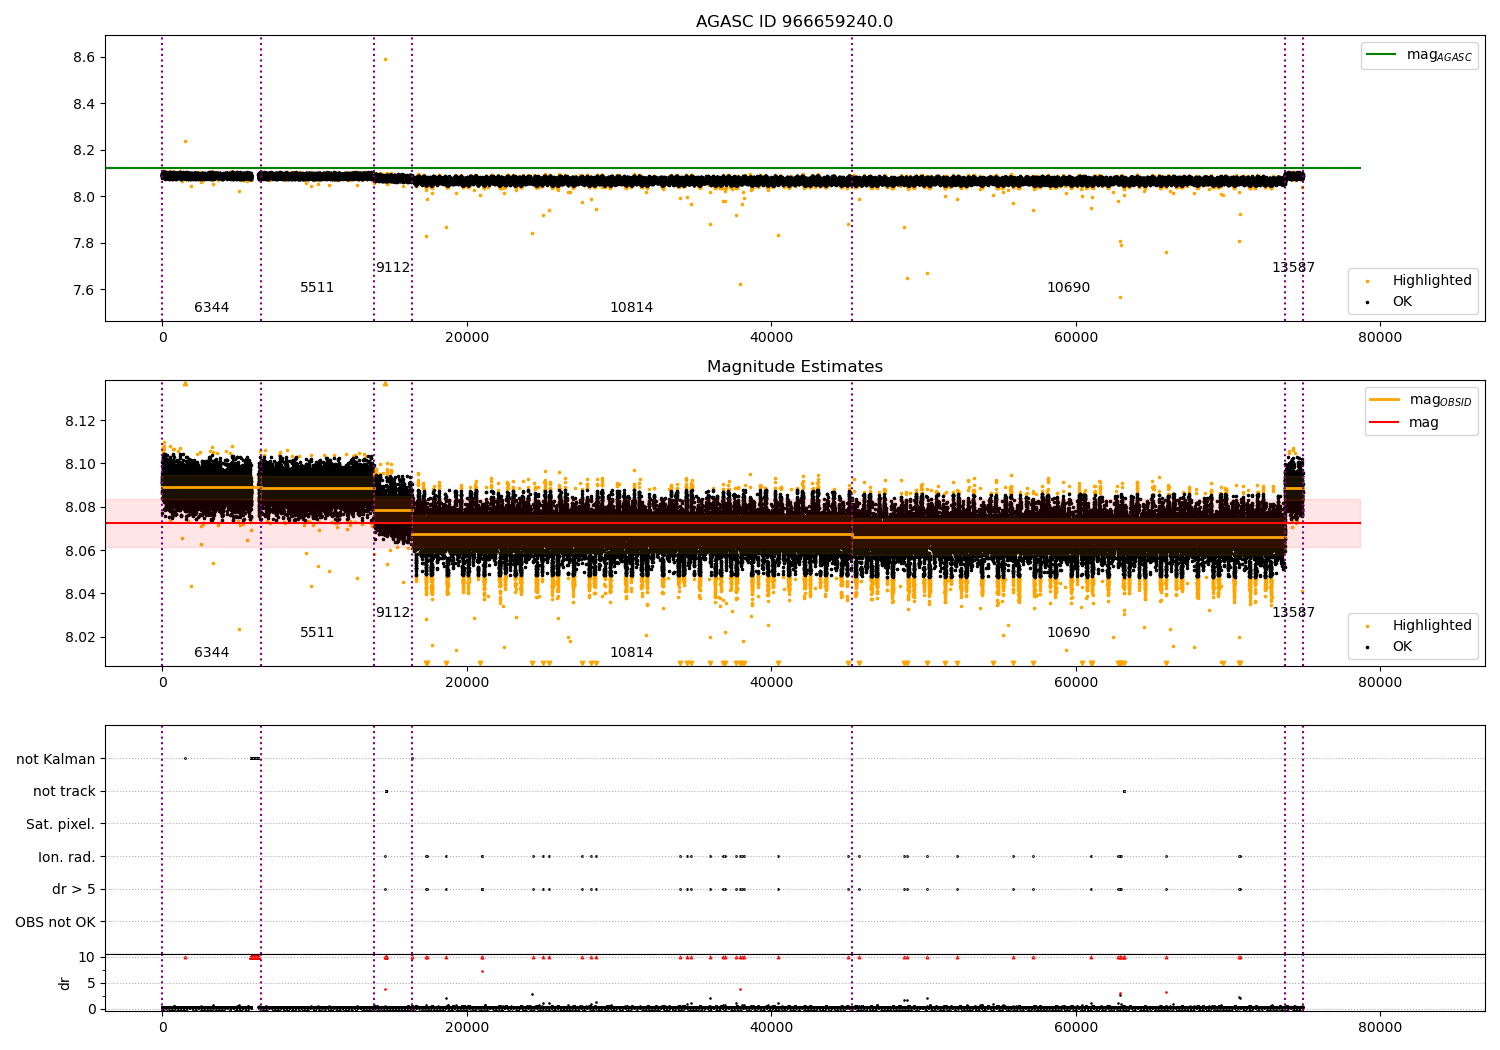Click obsid label 13587 in the top plot

pos(1293,267)
